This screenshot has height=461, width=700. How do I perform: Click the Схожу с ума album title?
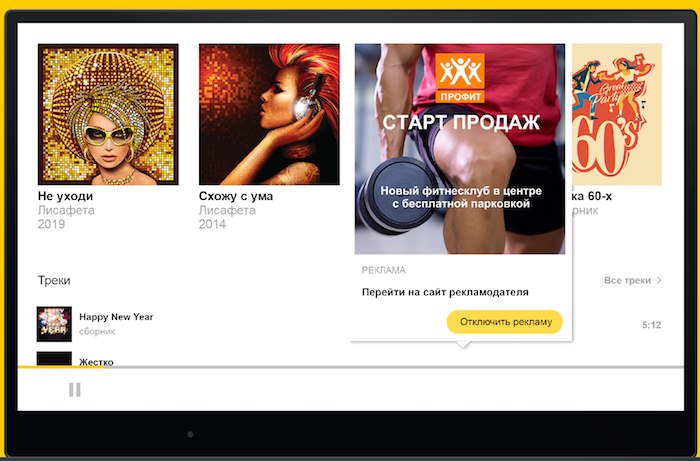coord(236,196)
